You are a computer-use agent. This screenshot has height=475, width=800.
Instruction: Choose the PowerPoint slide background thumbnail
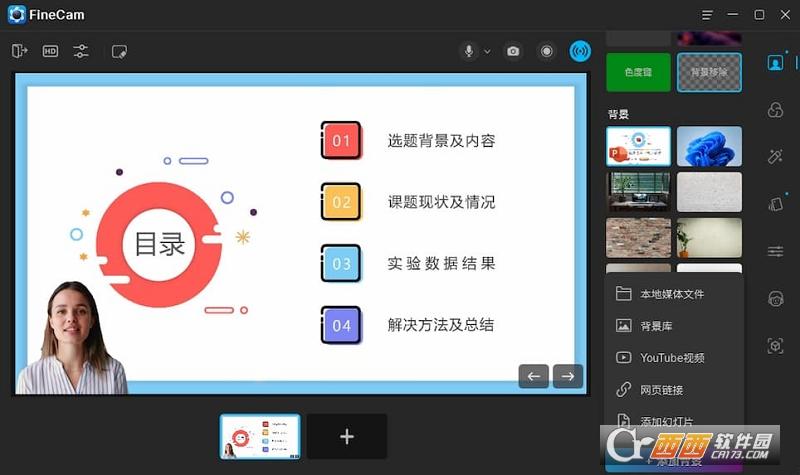(x=638, y=146)
